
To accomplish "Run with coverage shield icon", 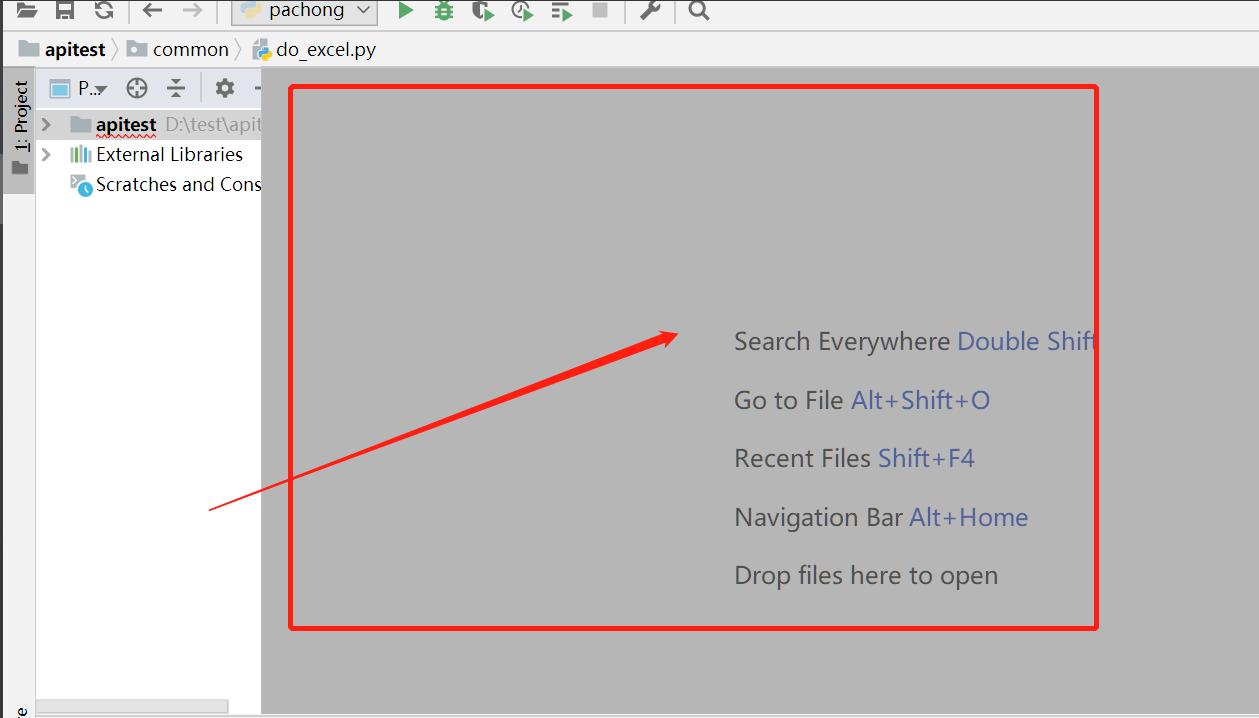I will click(x=483, y=11).
